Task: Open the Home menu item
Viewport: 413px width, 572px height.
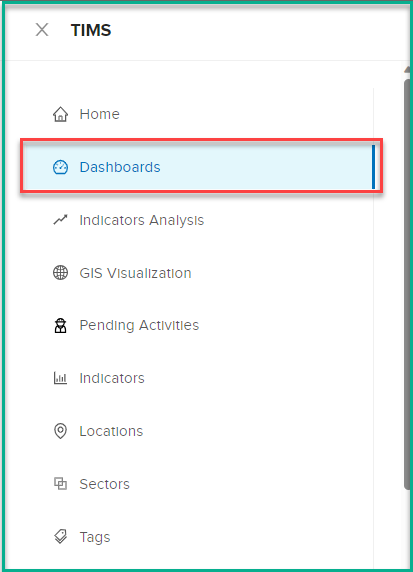Action: click(x=100, y=114)
